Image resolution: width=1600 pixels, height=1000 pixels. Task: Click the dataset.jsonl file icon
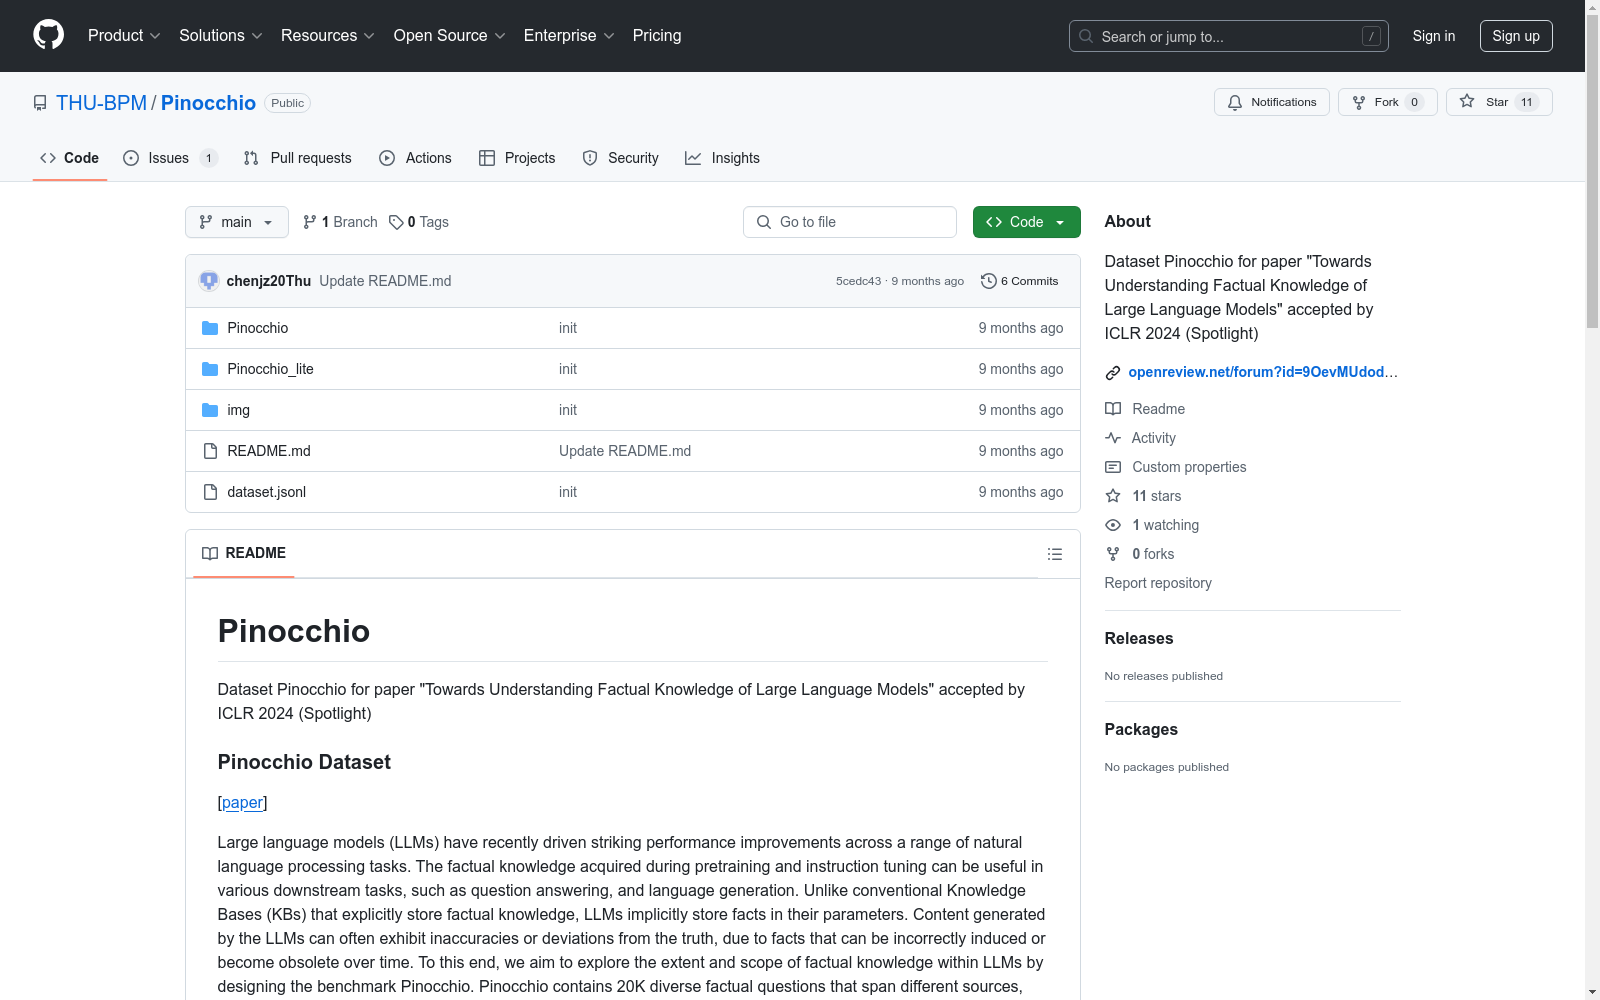210,492
